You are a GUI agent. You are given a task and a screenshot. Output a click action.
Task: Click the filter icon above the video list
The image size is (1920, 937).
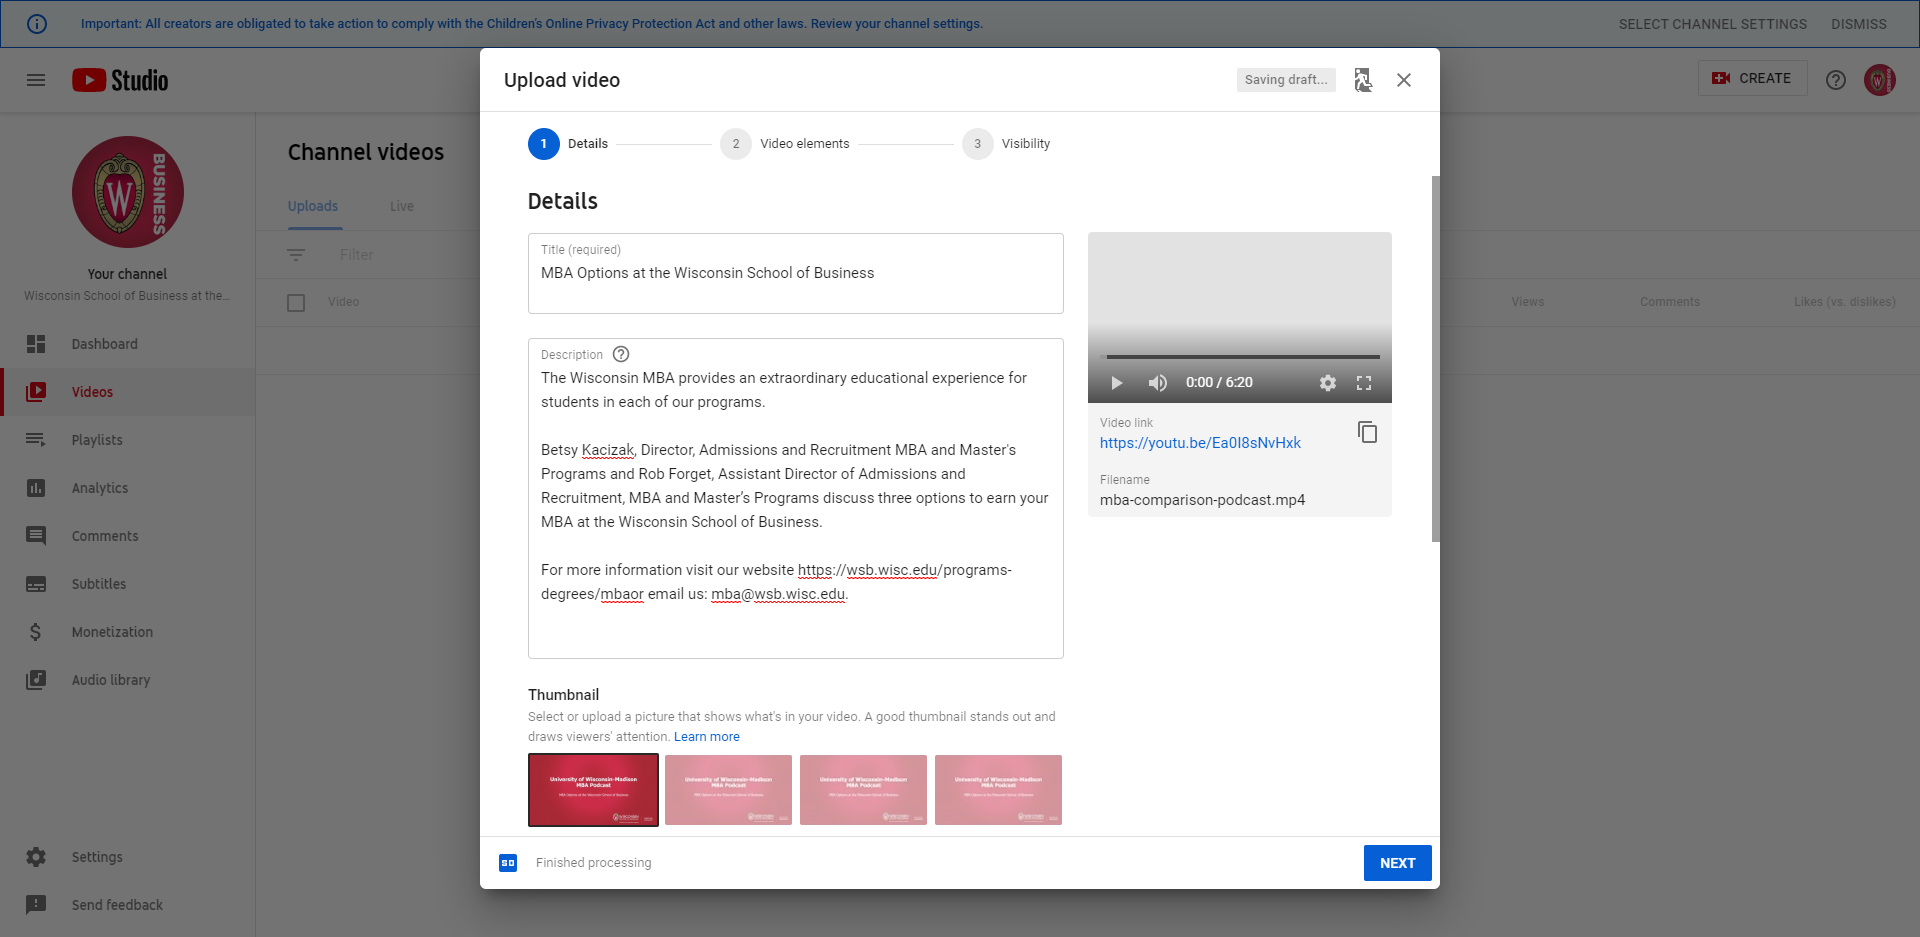point(297,254)
